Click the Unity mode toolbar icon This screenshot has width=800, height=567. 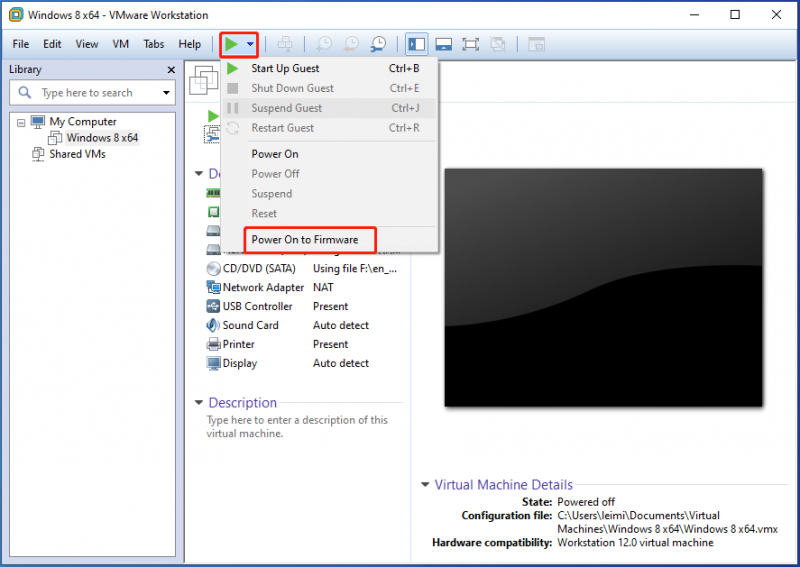pos(497,44)
